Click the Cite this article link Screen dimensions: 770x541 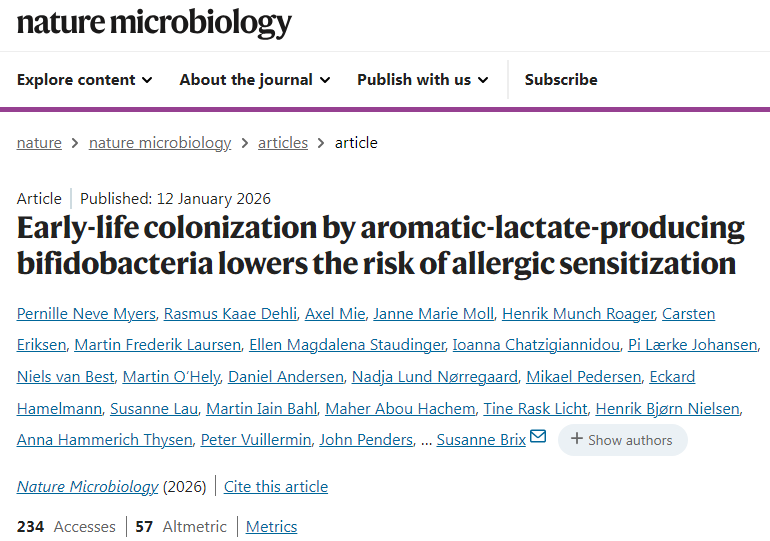pos(276,487)
